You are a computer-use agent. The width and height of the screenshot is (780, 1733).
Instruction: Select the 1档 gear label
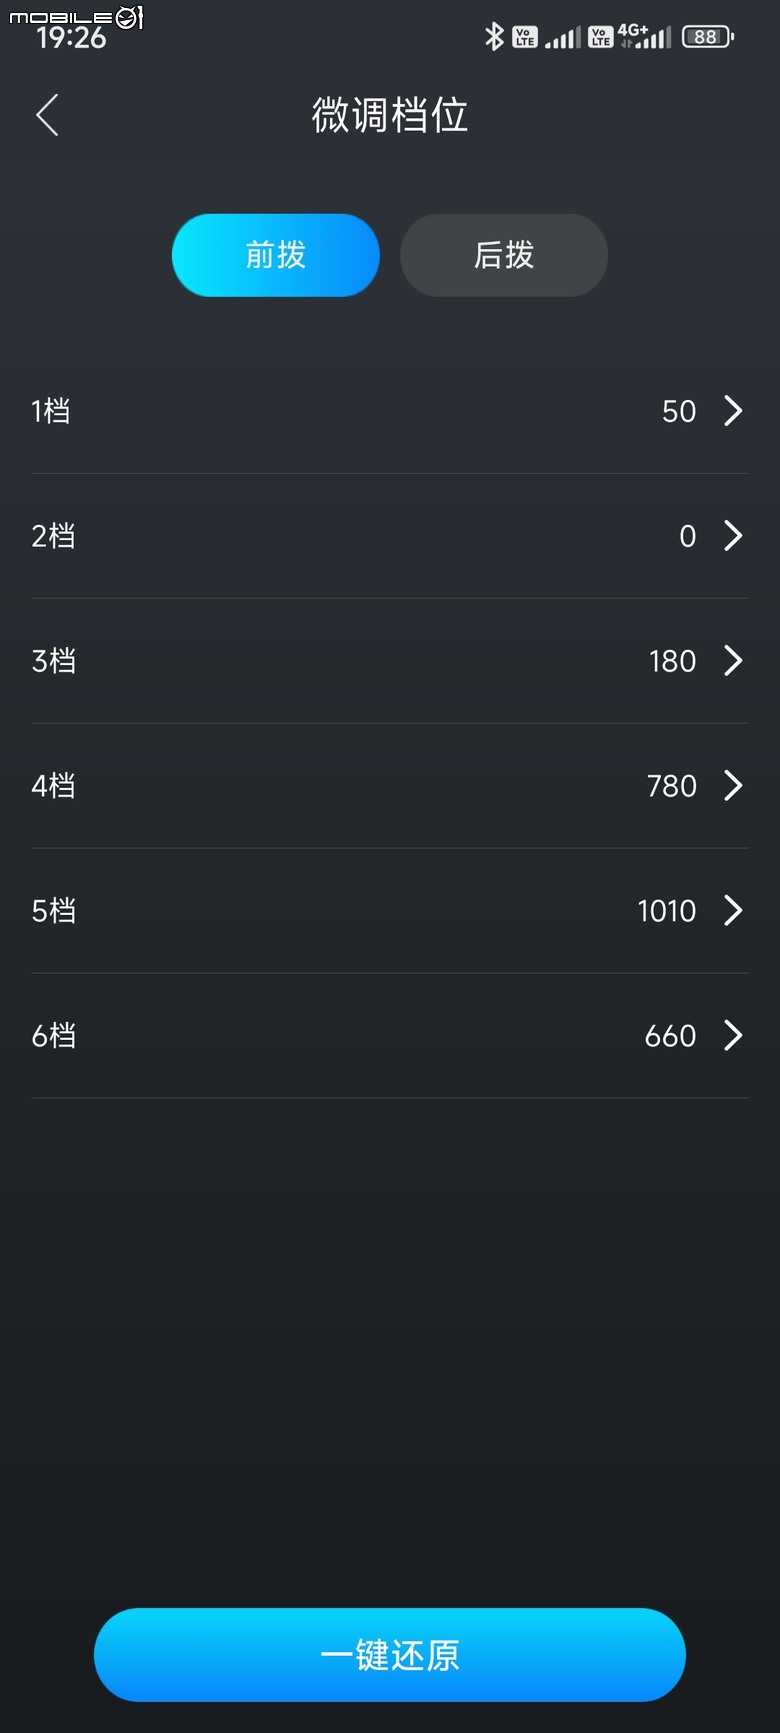coord(51,411)
